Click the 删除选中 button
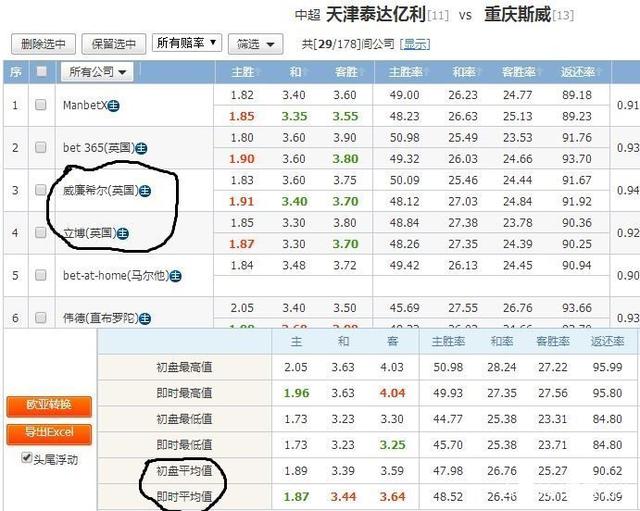Image resolution: width=640 pixels, height=511 pixels. coord(43,44)
